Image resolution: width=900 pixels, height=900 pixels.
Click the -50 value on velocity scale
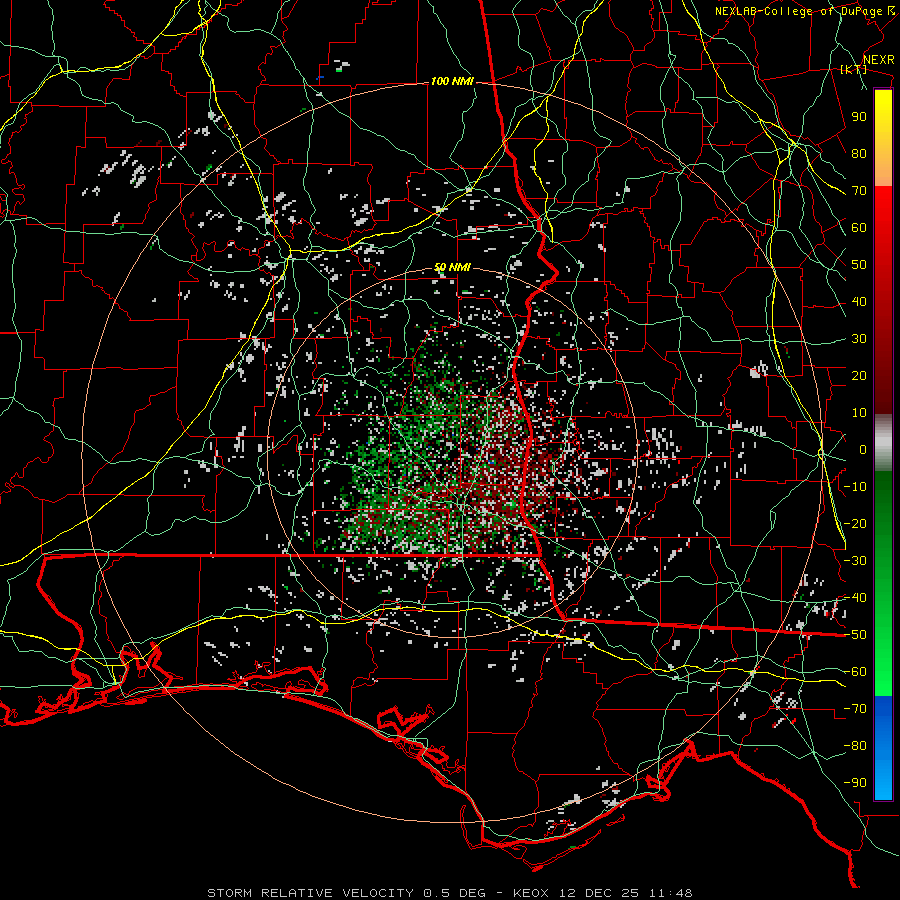855,635
